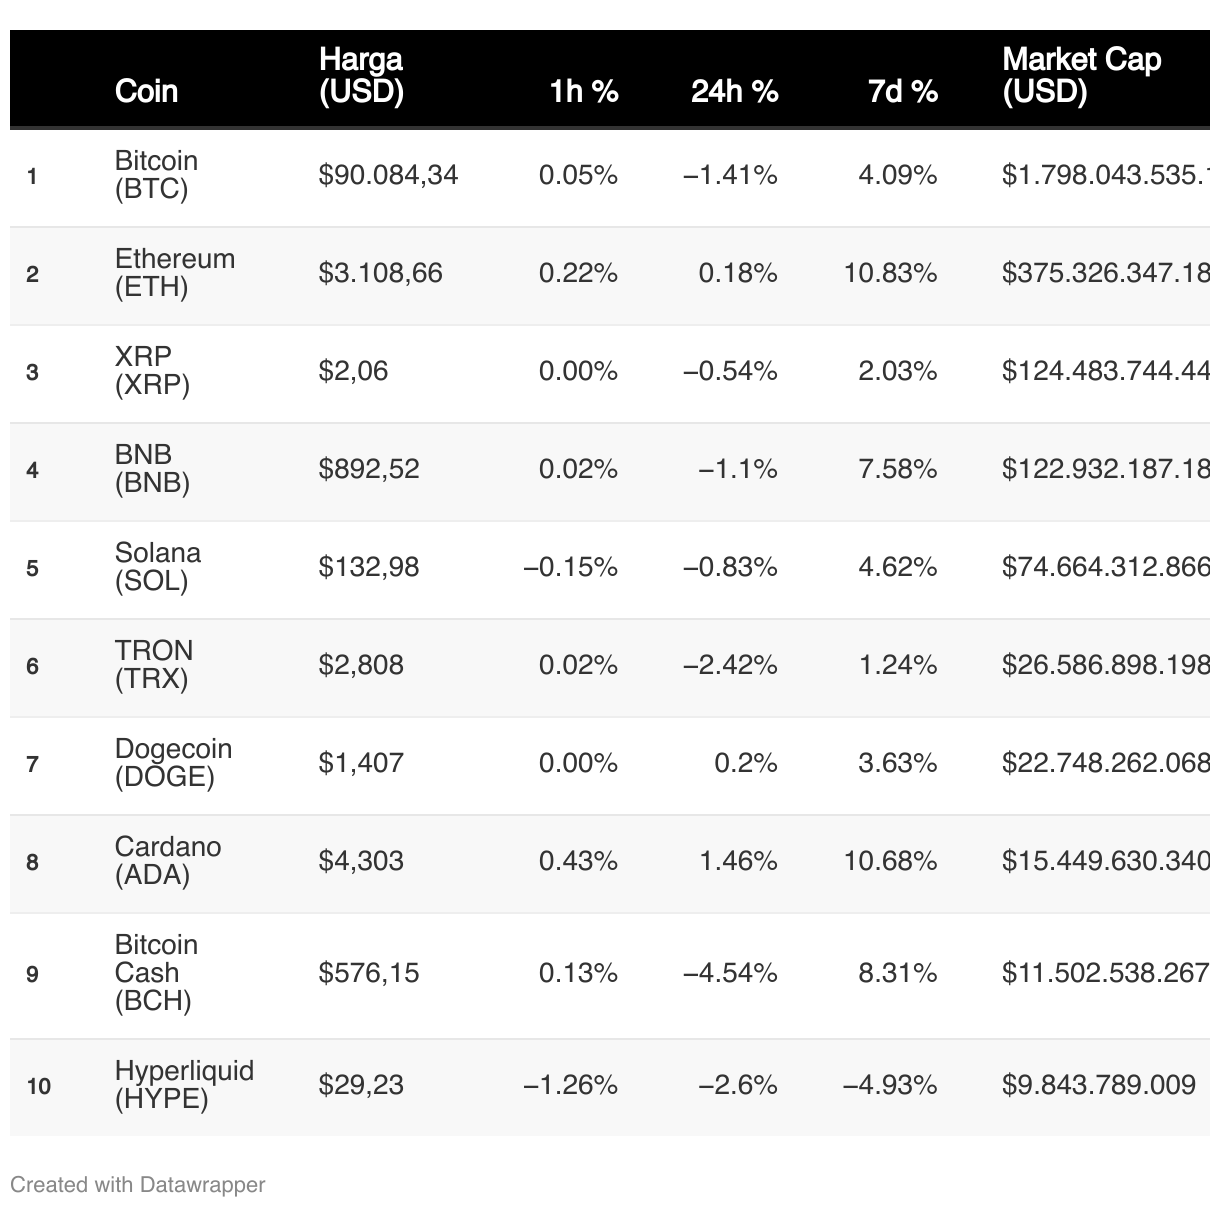Select the XRP (XRP) coin name
The height and width of the screenshot is (1208, 1220).
[x=152, y=371]
